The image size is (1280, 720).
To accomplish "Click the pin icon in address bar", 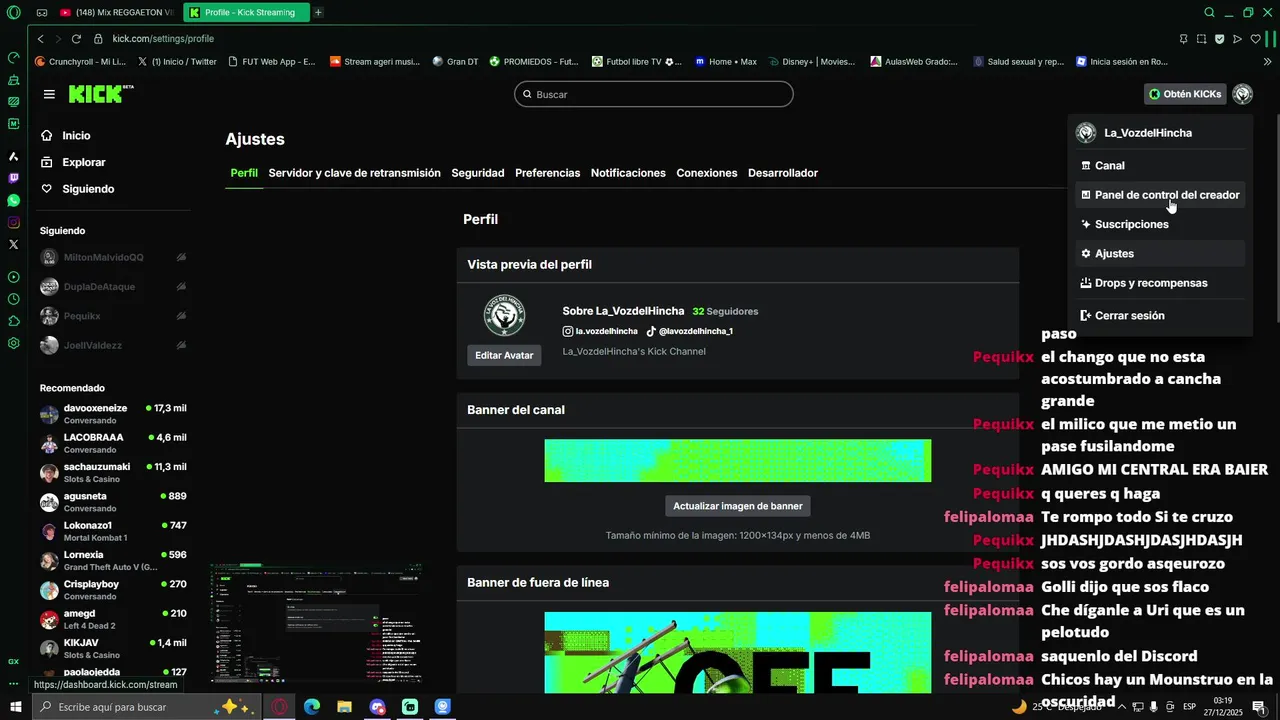I will point(1183,39).
